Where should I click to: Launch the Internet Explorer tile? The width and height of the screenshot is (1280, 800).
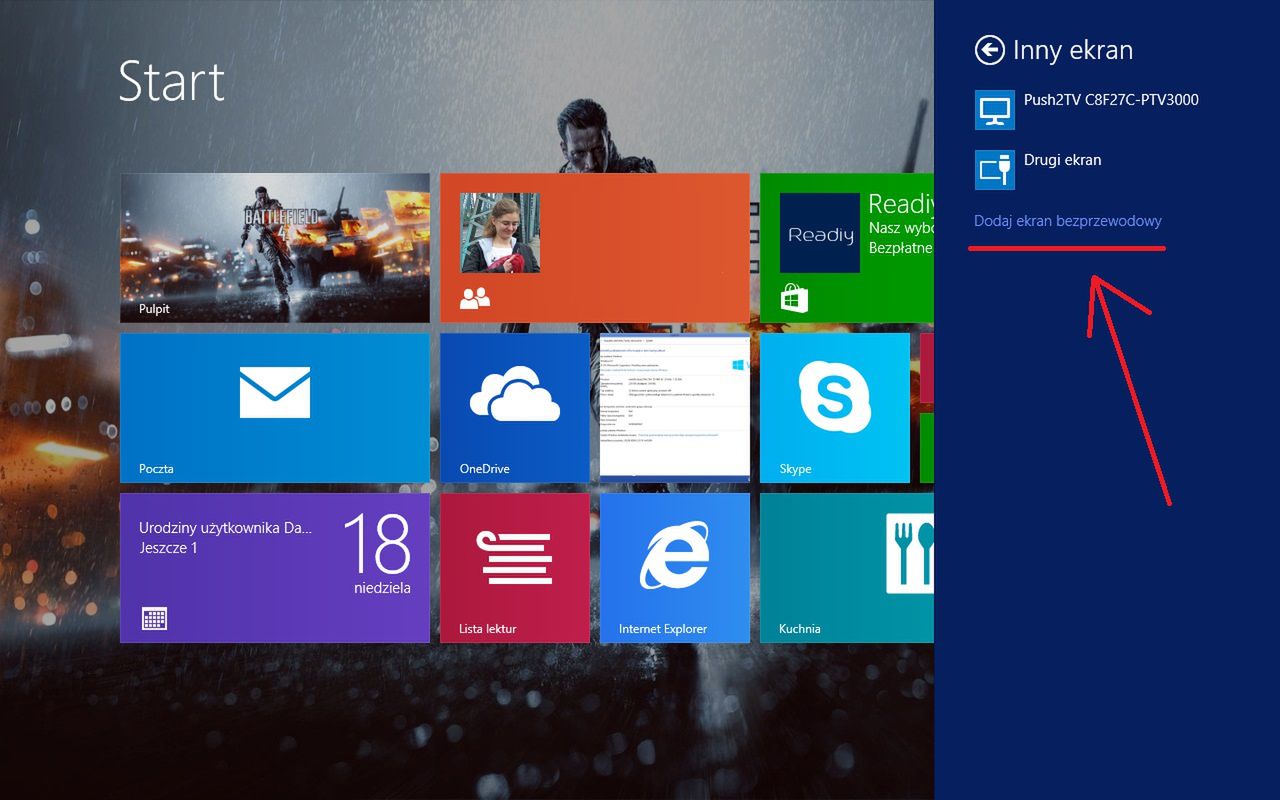(x=675, y=568)
